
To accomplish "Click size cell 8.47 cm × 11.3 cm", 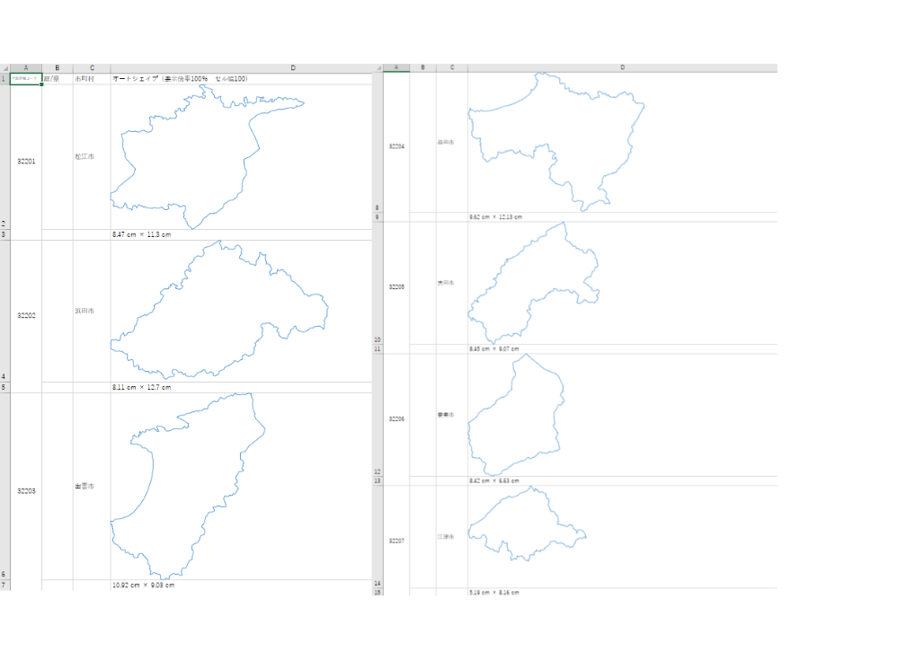I will (x=242, y=235).
